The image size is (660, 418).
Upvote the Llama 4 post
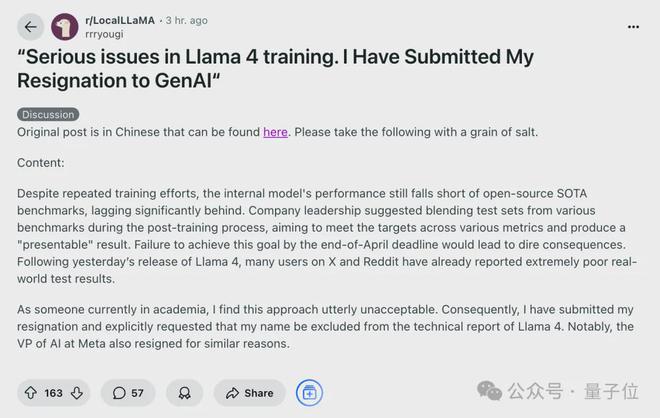(x=30, y=393)
